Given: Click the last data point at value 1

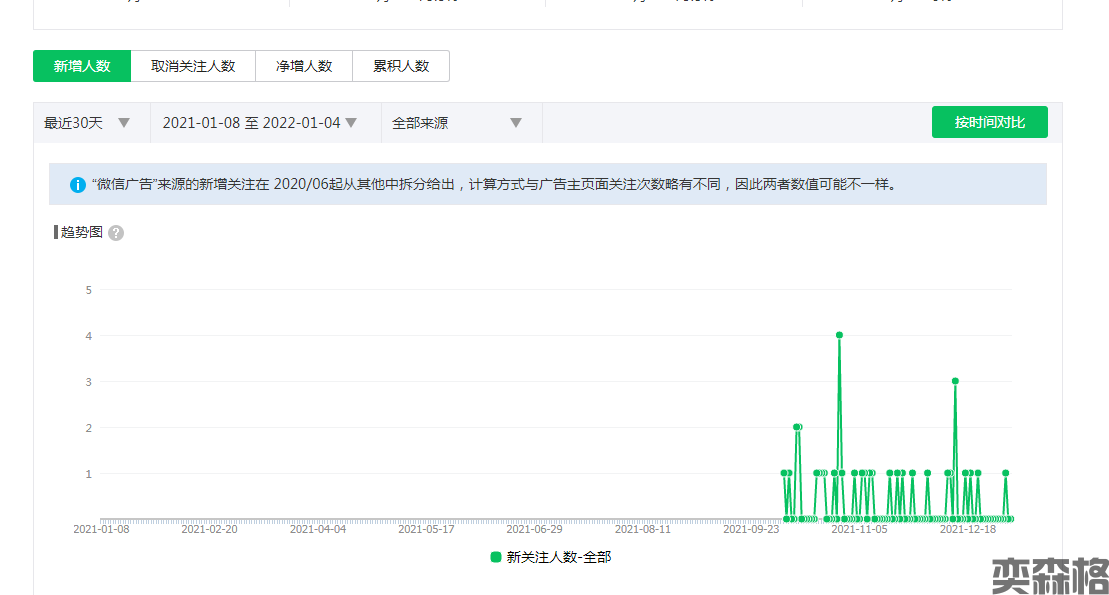Looking at the screenshot, I should pyautogui.click(x=1006, y=473).
